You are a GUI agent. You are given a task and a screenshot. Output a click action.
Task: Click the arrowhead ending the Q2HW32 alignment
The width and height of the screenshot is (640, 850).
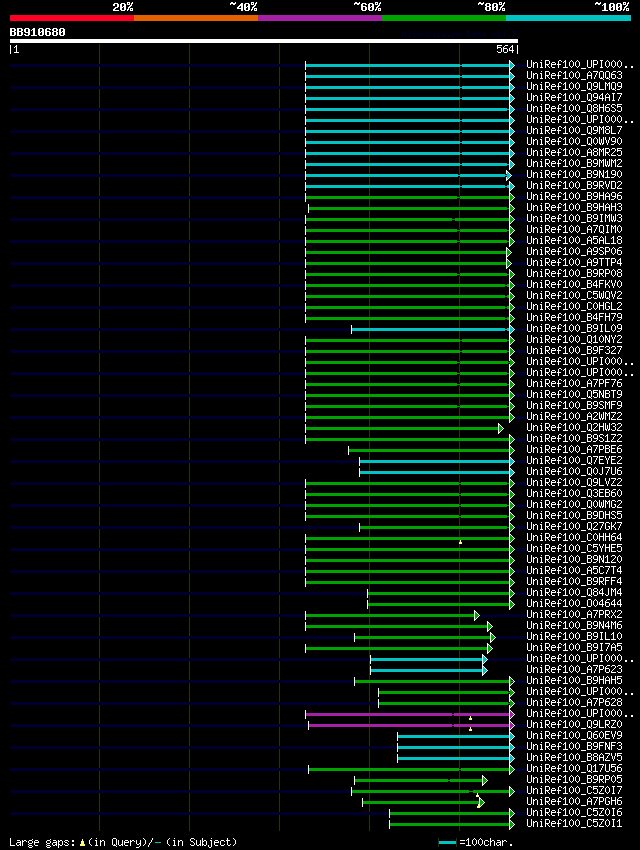501,428
